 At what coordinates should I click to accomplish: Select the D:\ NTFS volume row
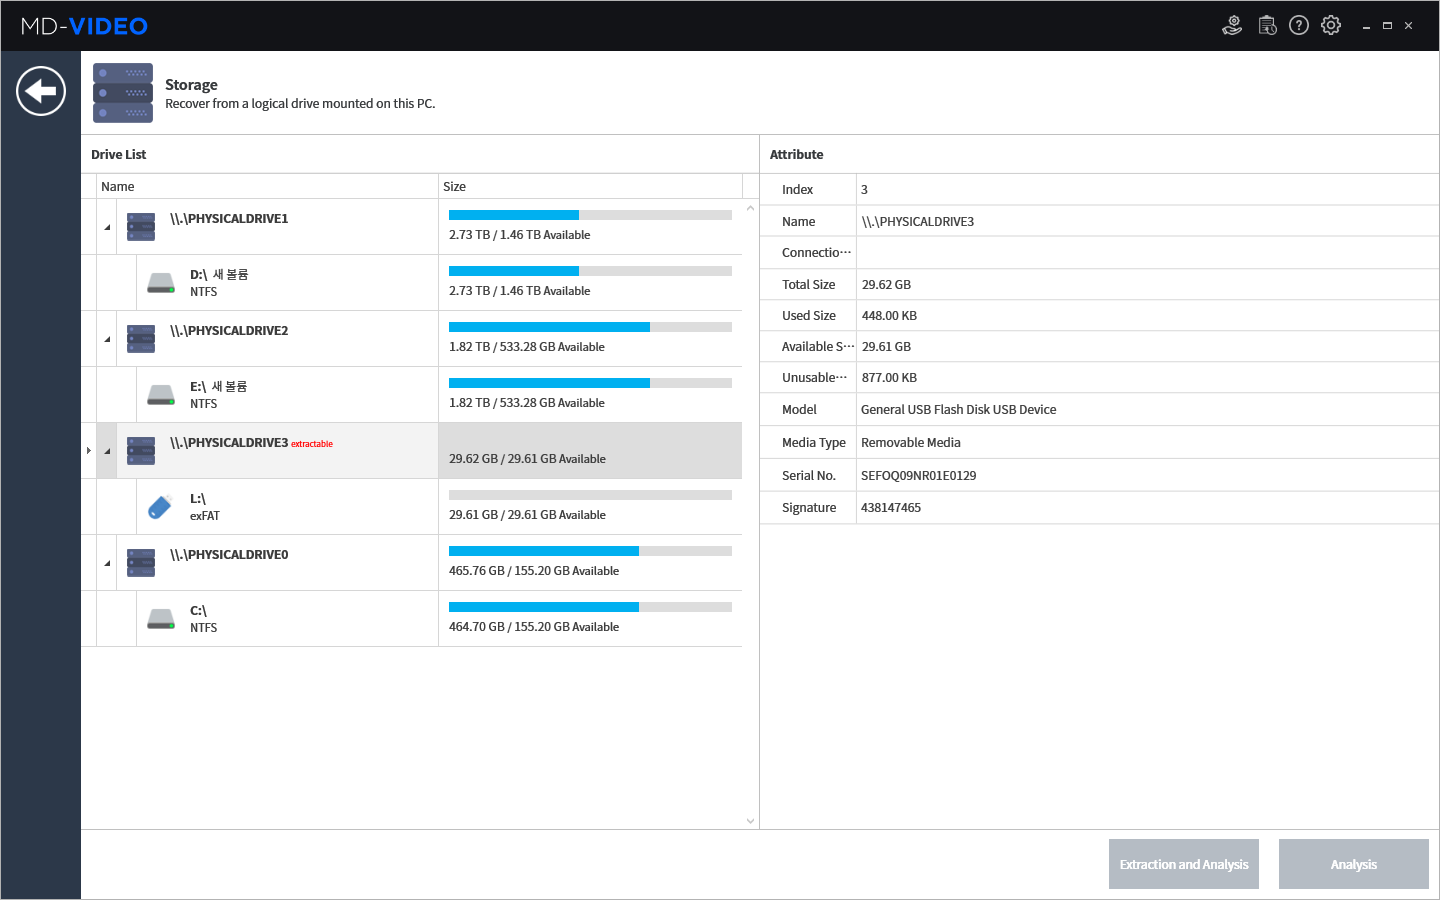(x=411, y=283)
